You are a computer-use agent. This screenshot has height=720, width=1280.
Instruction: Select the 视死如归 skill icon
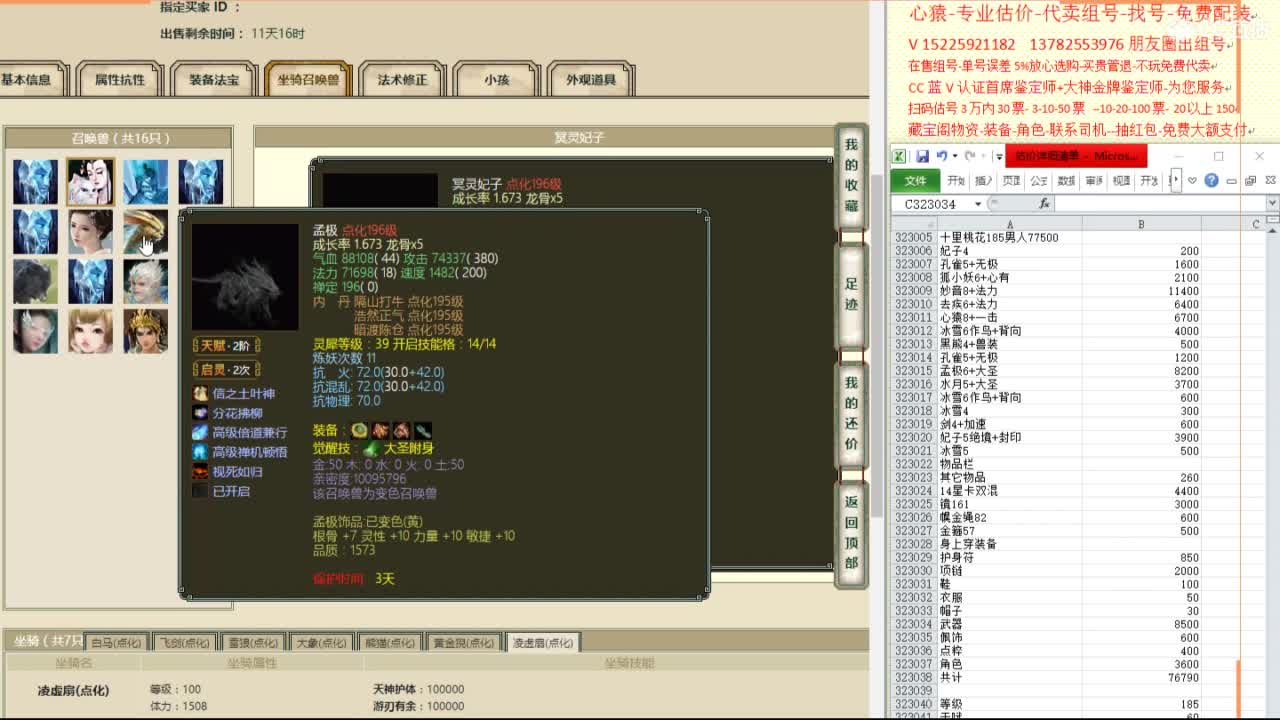(200, 470)
